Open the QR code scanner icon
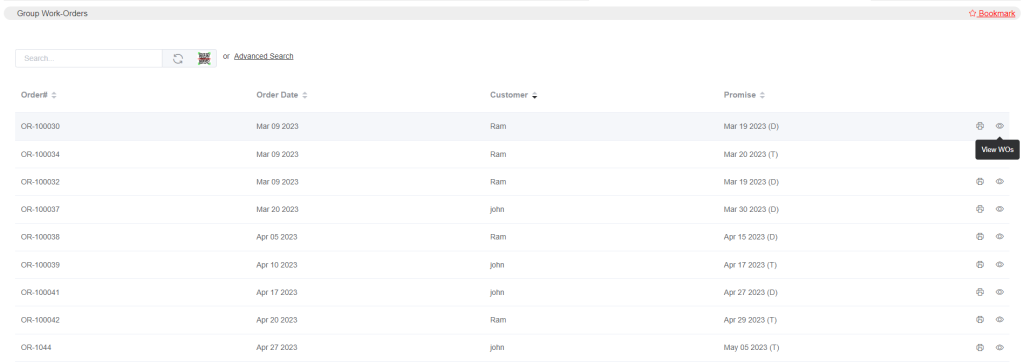The width and height of the screenshot is (1024, 364). (x=204, y=59)
